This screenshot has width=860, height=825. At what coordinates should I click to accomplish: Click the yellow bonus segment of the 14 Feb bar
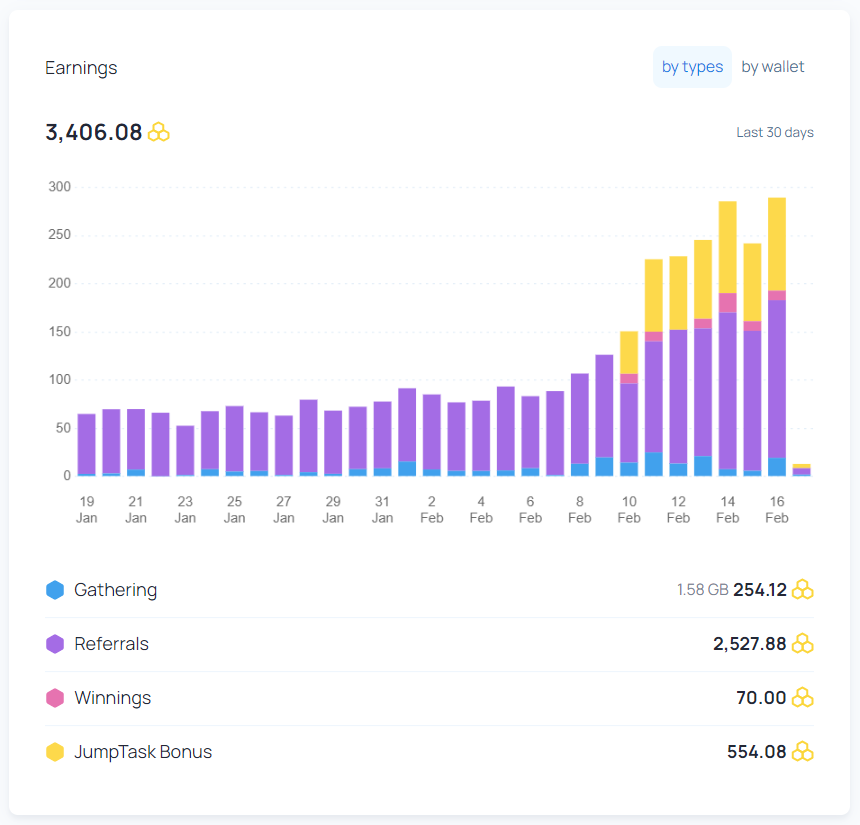pyautogui.click(x=727, y=247)
